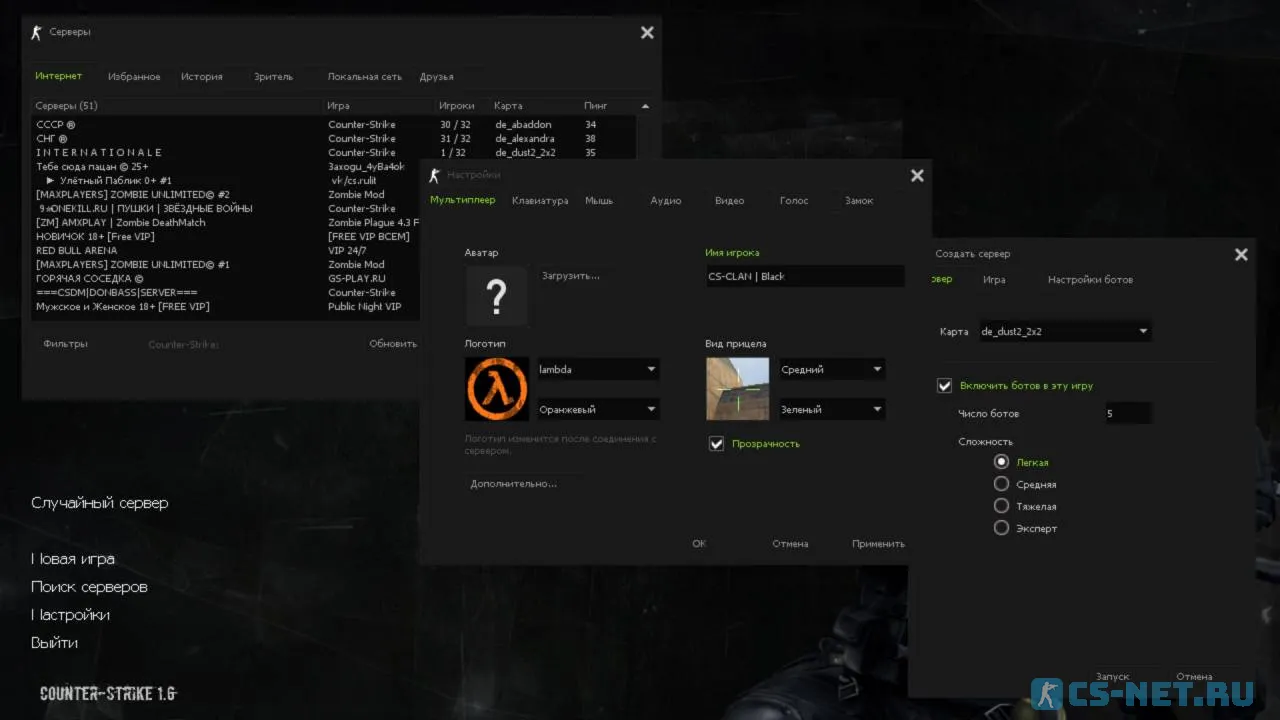Click the Новая игра menu item
1280x720 pixels.
(x=73, y=559)
